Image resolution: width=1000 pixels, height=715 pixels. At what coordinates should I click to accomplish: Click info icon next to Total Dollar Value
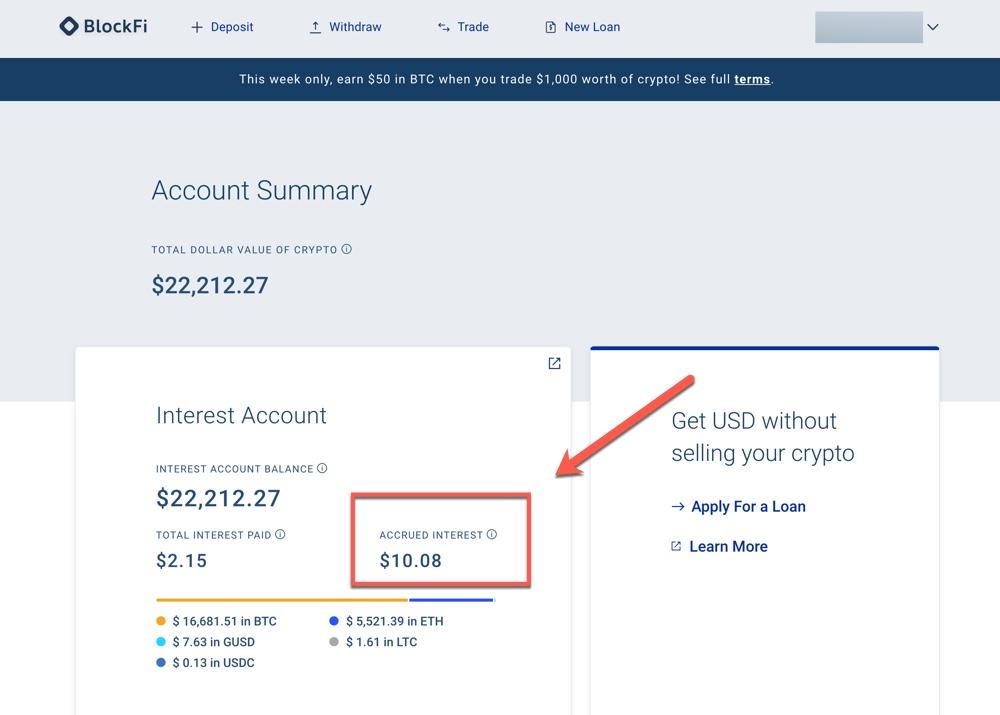tap(346, 249)
